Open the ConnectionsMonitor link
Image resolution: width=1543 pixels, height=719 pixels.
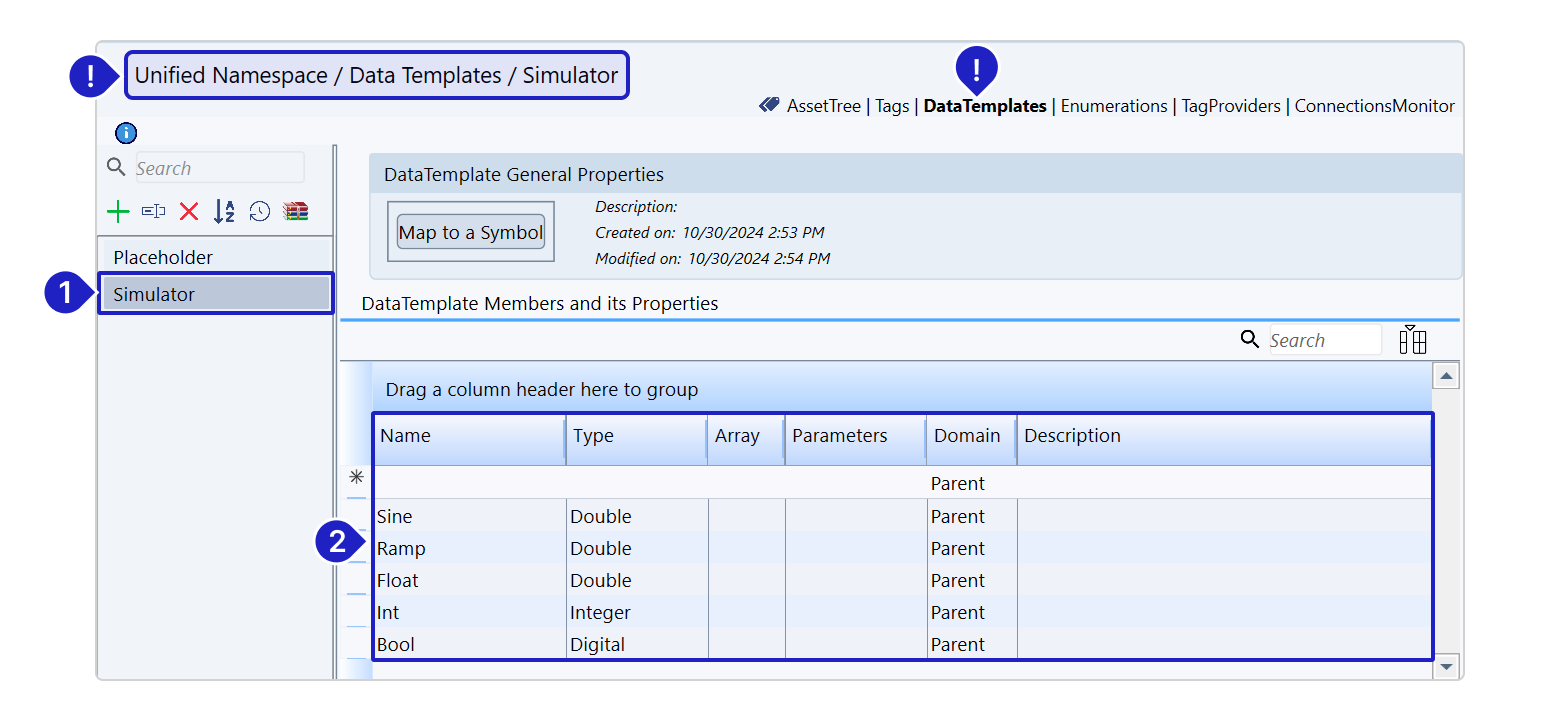point(1374,106)
